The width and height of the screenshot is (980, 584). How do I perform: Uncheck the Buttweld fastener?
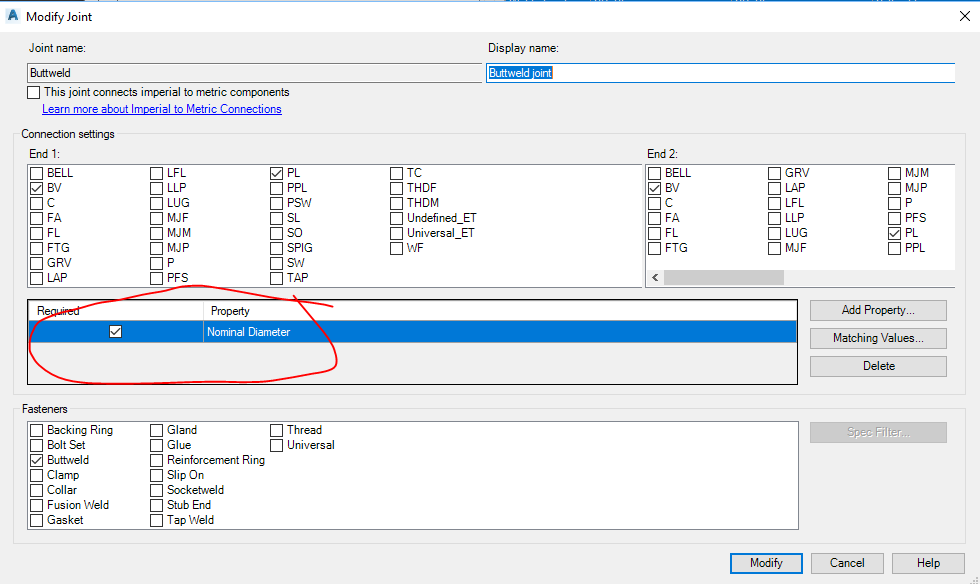(x=36, y=459)
